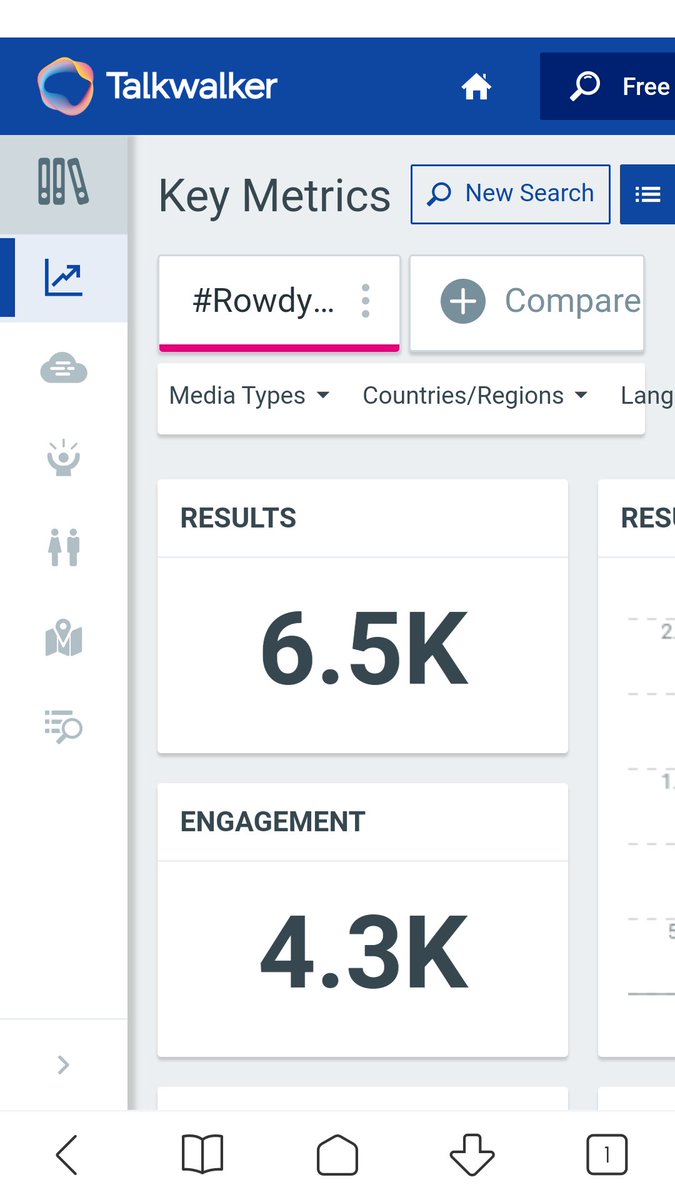Click the 6.5K results value
675x1200 pixels.
click(x=364, y=650)
